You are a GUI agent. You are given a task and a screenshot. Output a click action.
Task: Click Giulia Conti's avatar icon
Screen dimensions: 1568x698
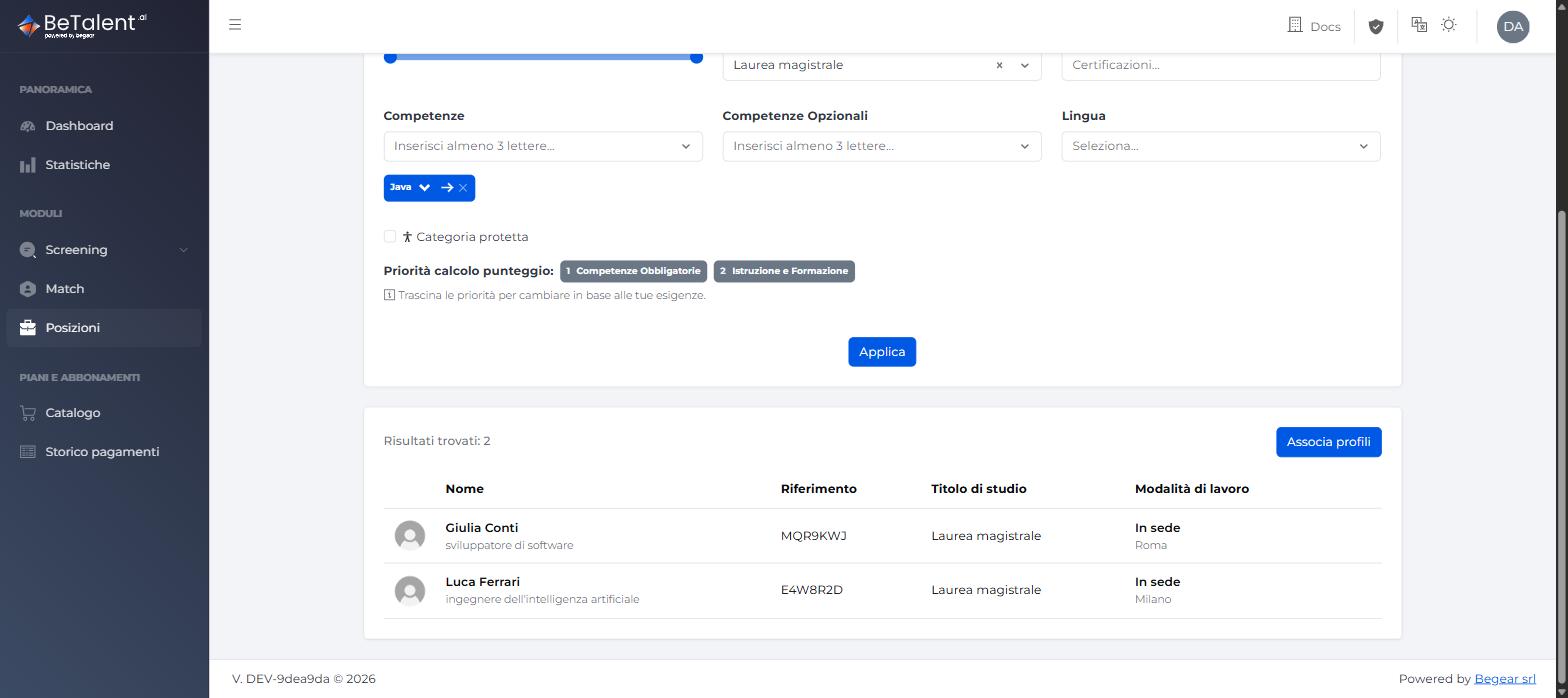pyautogui.click(x=410, y=536)
